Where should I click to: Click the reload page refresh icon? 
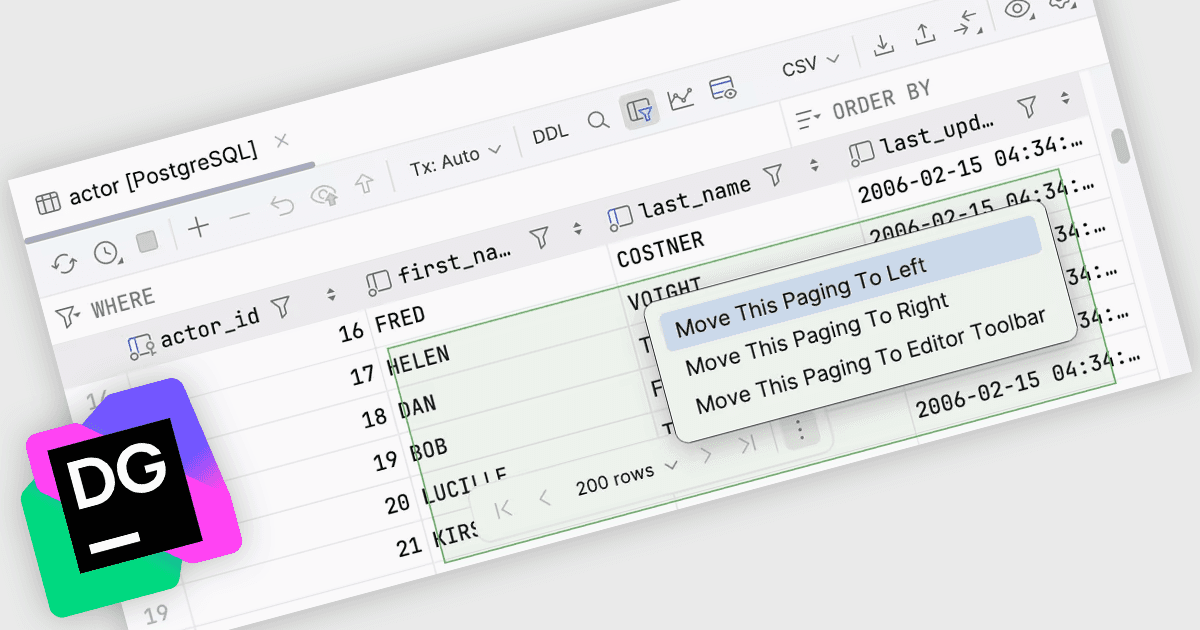tap(65, 264)
